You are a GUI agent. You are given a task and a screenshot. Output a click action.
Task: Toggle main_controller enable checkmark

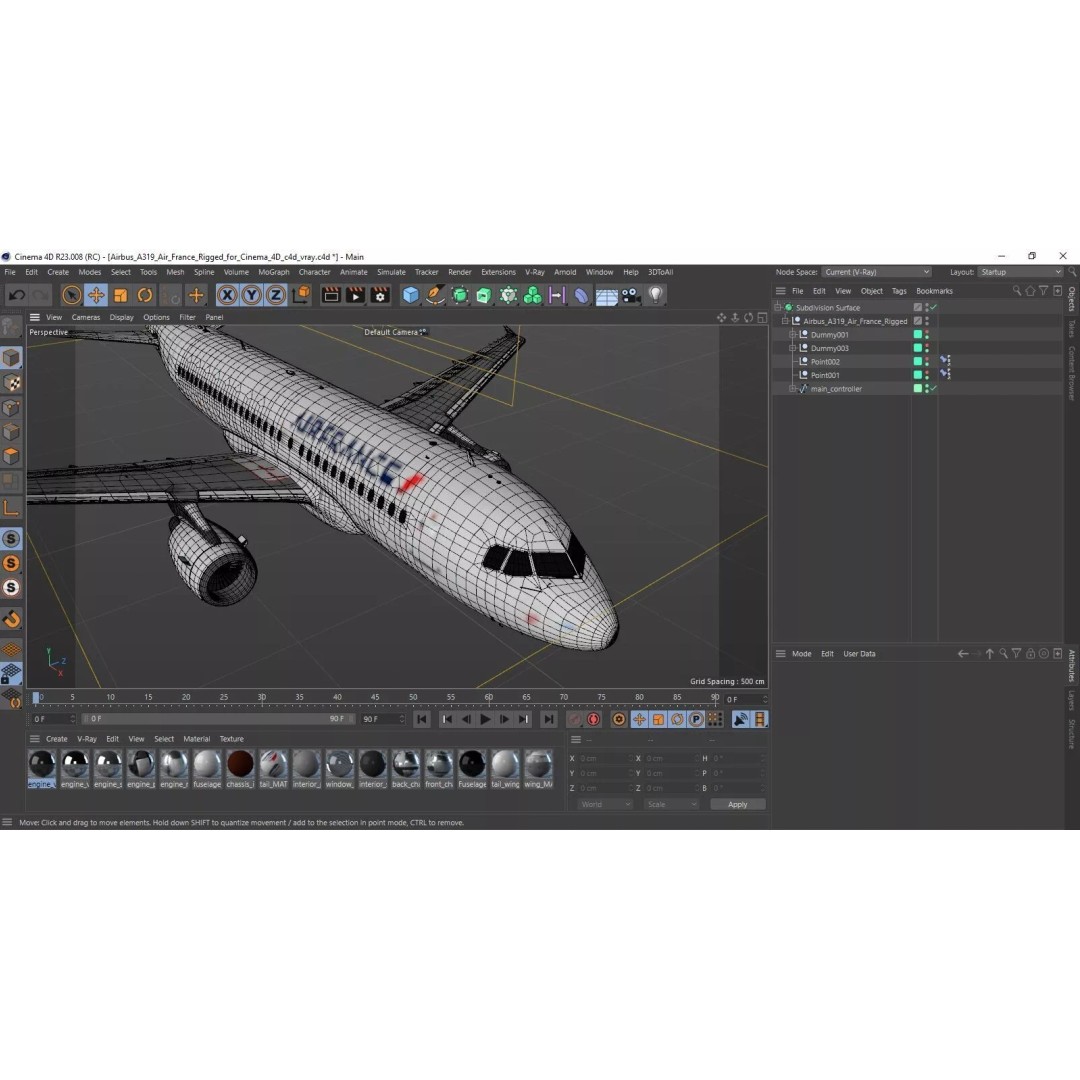coord(933,388)
